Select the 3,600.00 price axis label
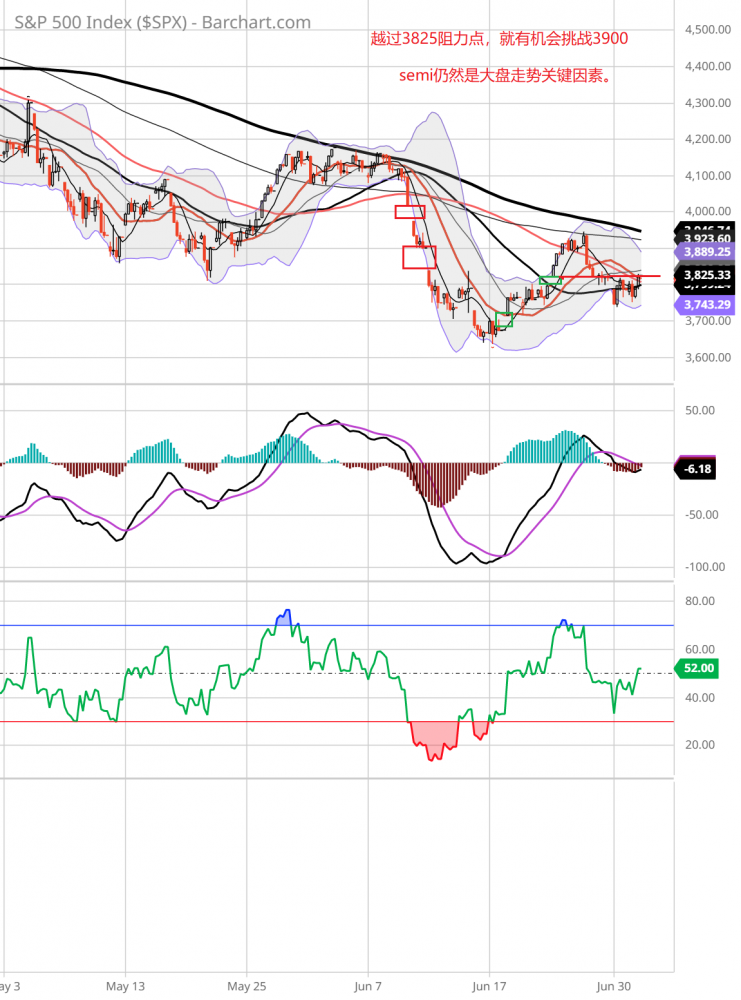 pyautogui.click(x=708, y=358)
